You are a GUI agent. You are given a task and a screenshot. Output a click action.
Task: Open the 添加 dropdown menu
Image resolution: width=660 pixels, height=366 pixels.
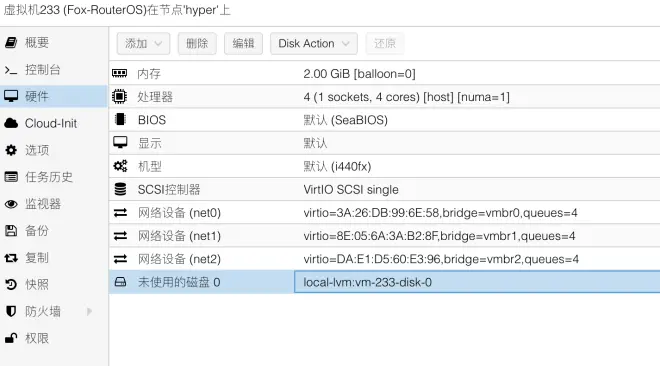pos(144,43)
